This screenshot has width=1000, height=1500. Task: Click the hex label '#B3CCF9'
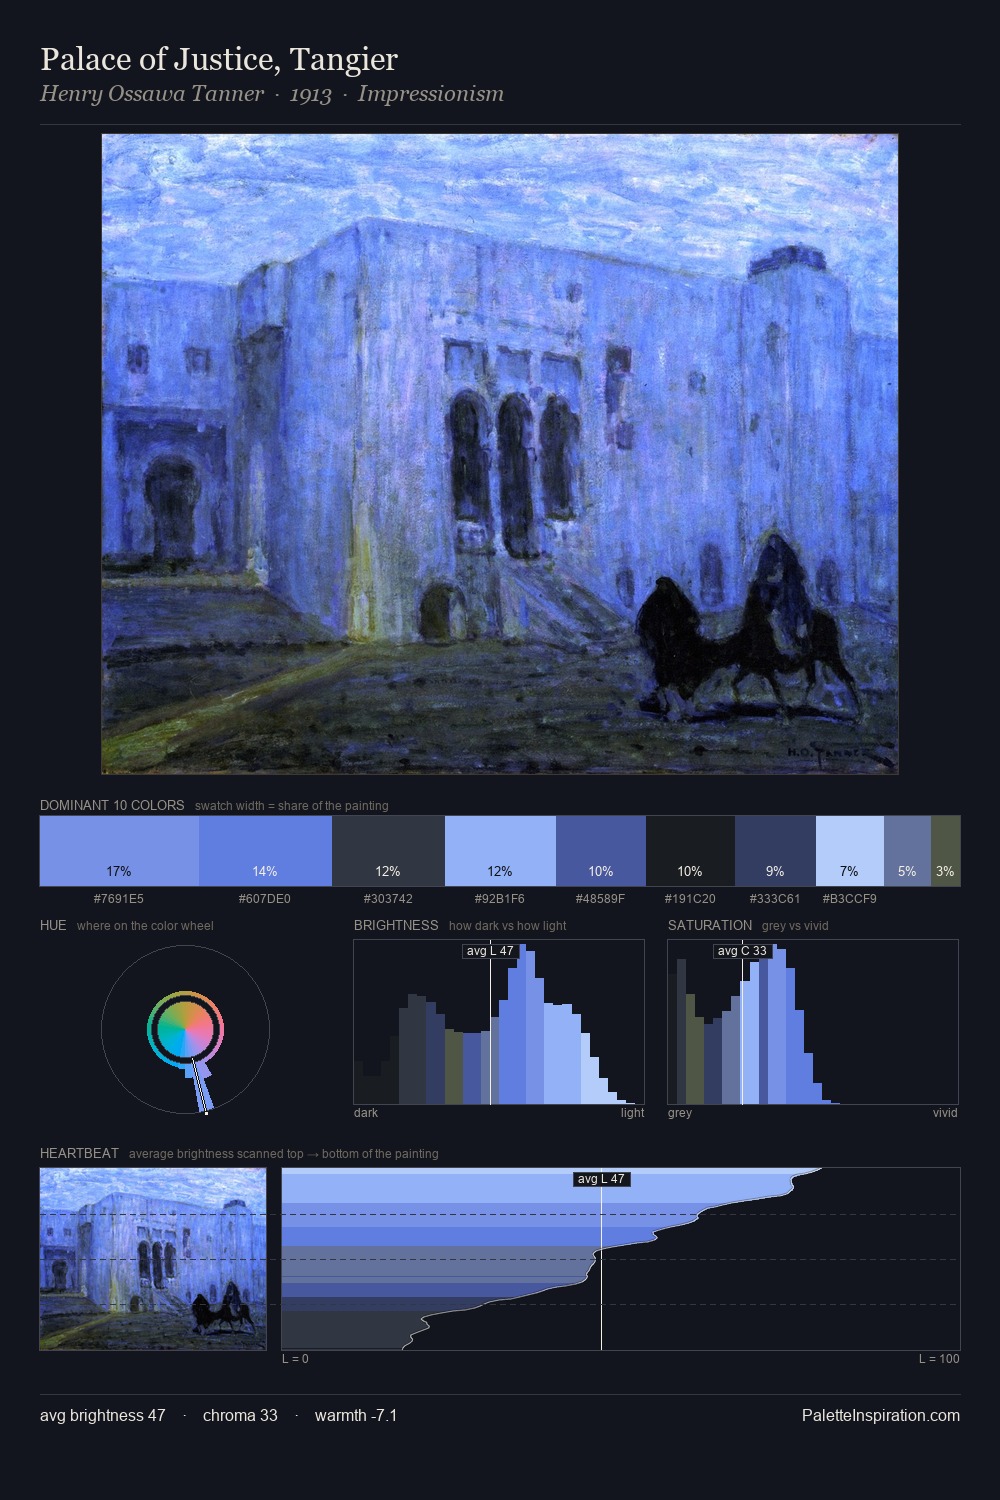(x=849, y=899)
